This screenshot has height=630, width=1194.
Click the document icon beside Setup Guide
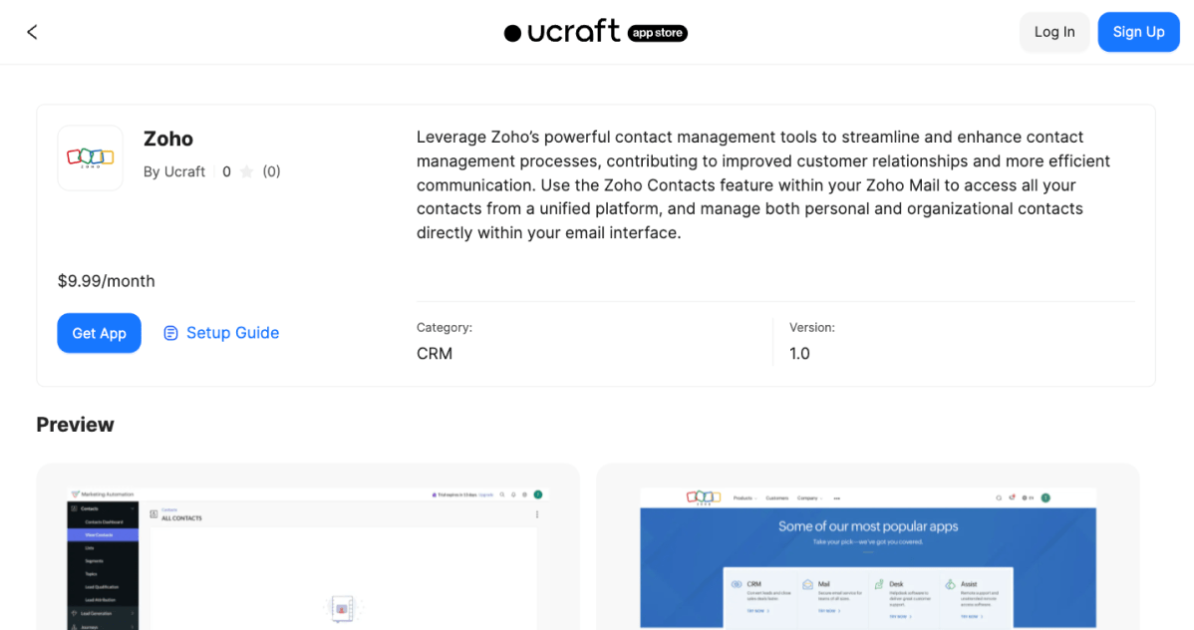coord(170,332)
